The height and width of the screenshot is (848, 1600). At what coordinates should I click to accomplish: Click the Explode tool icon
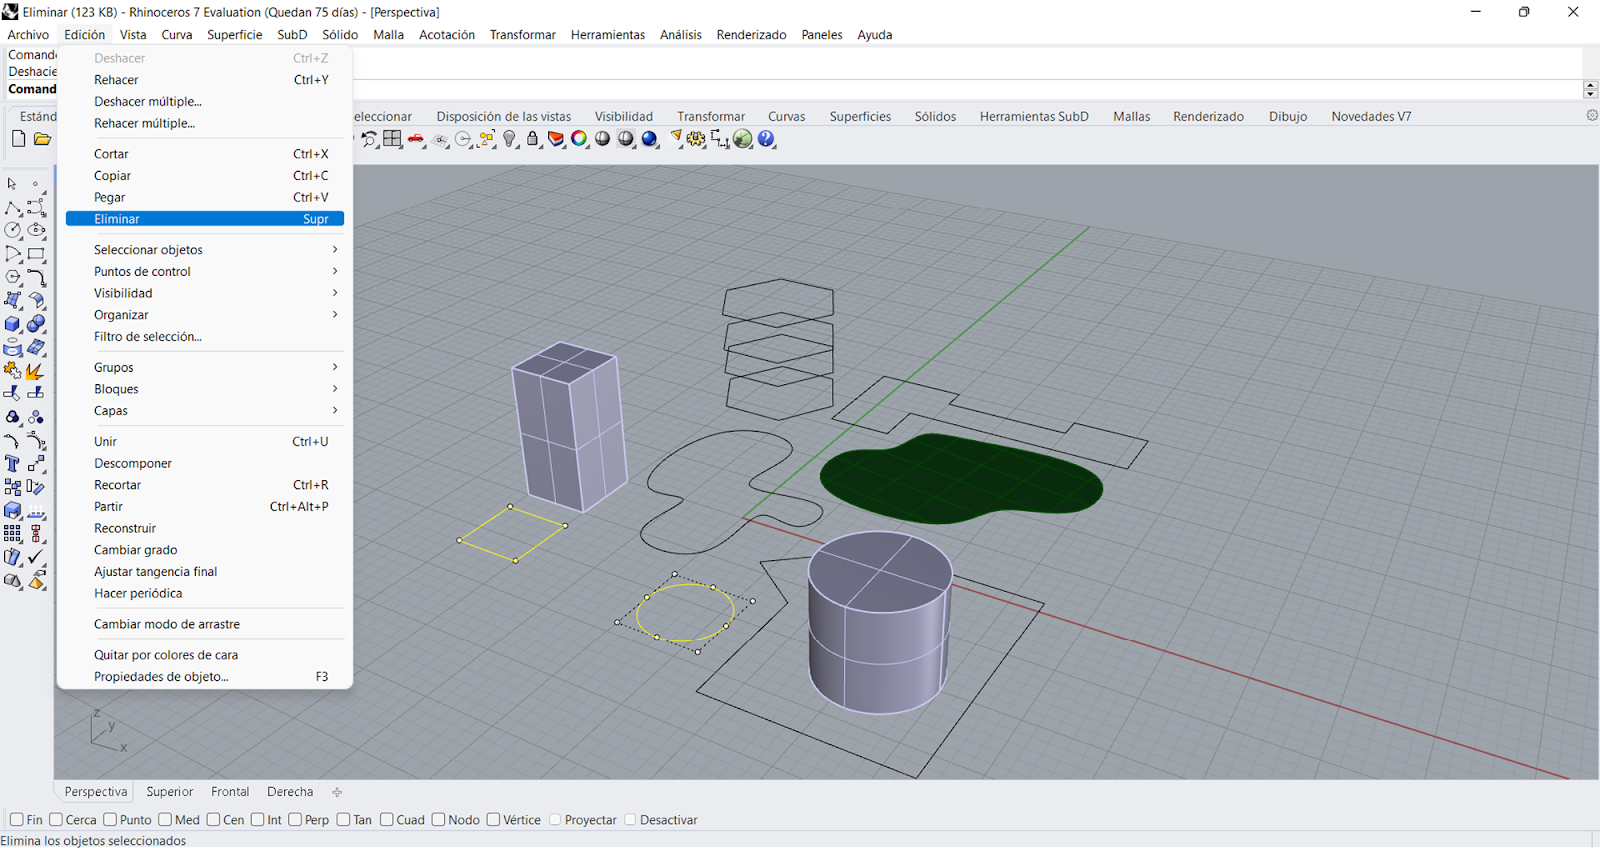click(x=35, y=371)
